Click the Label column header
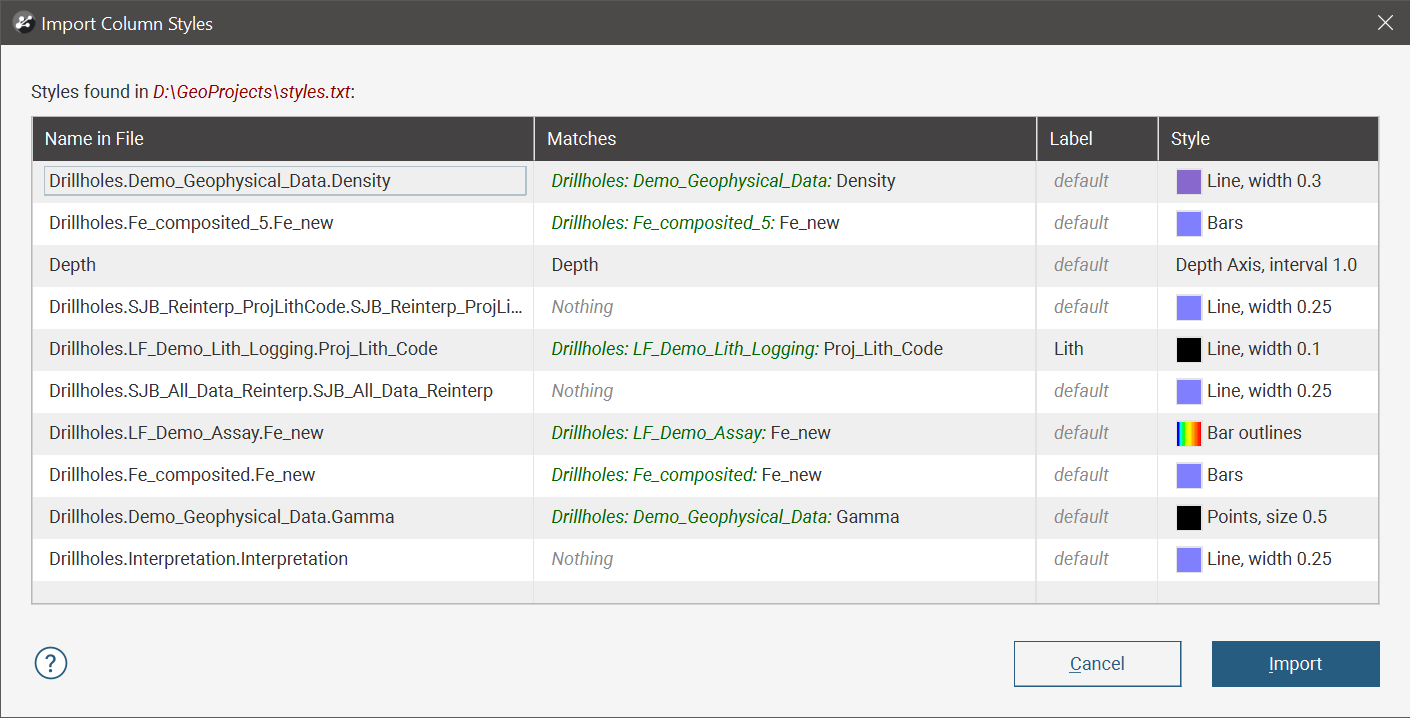This screenshot has height=718, width=1410. coord(1096,139)
